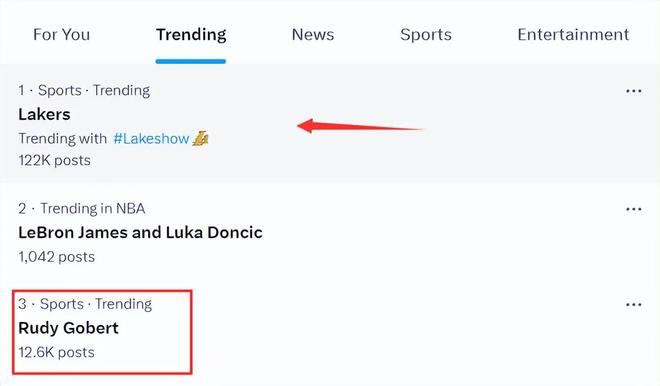This screenshot has height=386, width=660.
Task: Open the News tab
Action: click(313, 35)
